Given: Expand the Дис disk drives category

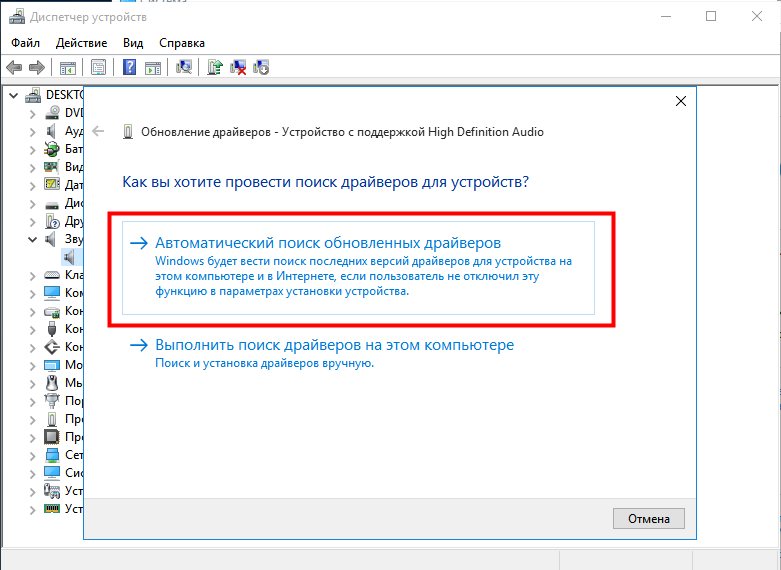Looking at the screenshot, I should (x=33, y=204).
